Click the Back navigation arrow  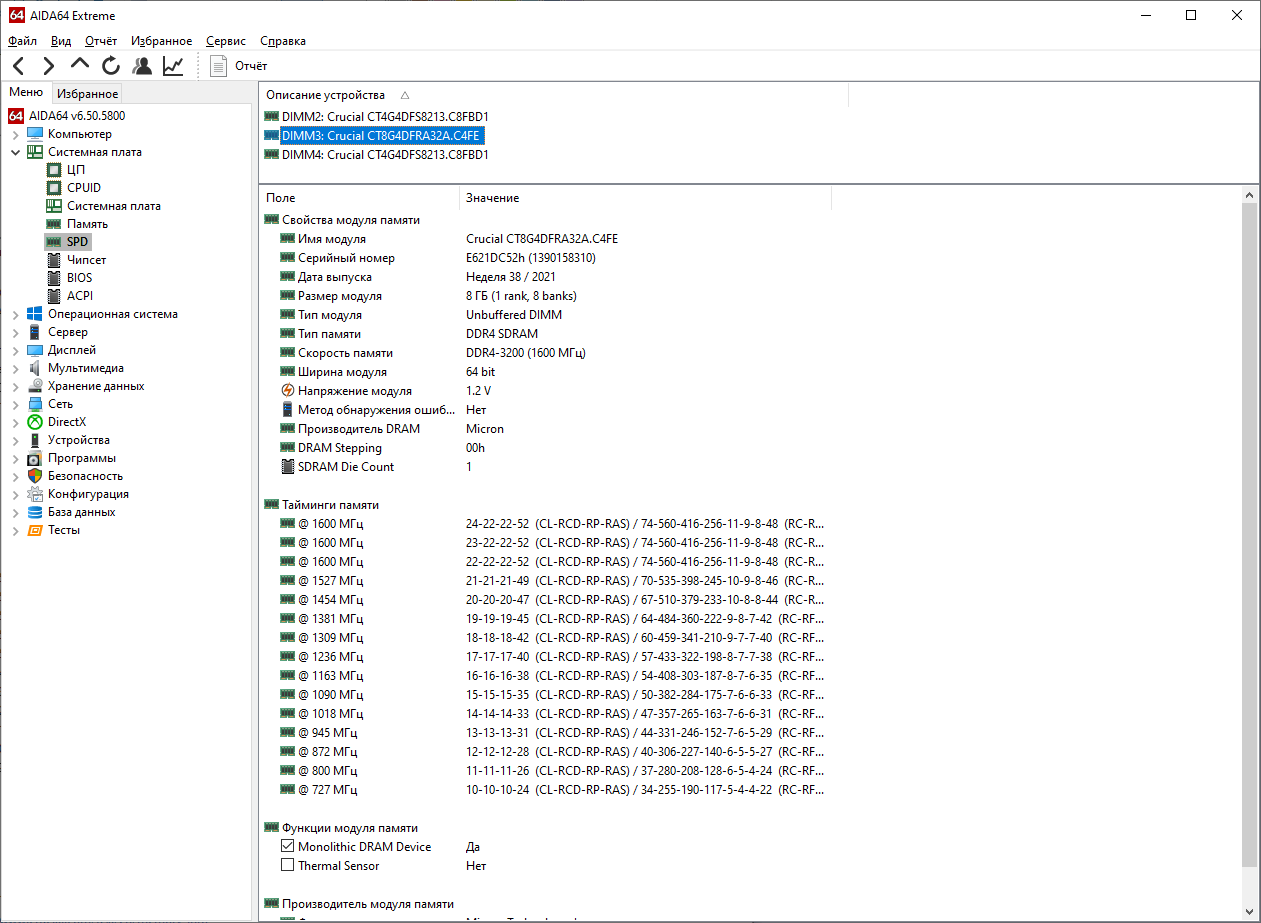point(19,66)
